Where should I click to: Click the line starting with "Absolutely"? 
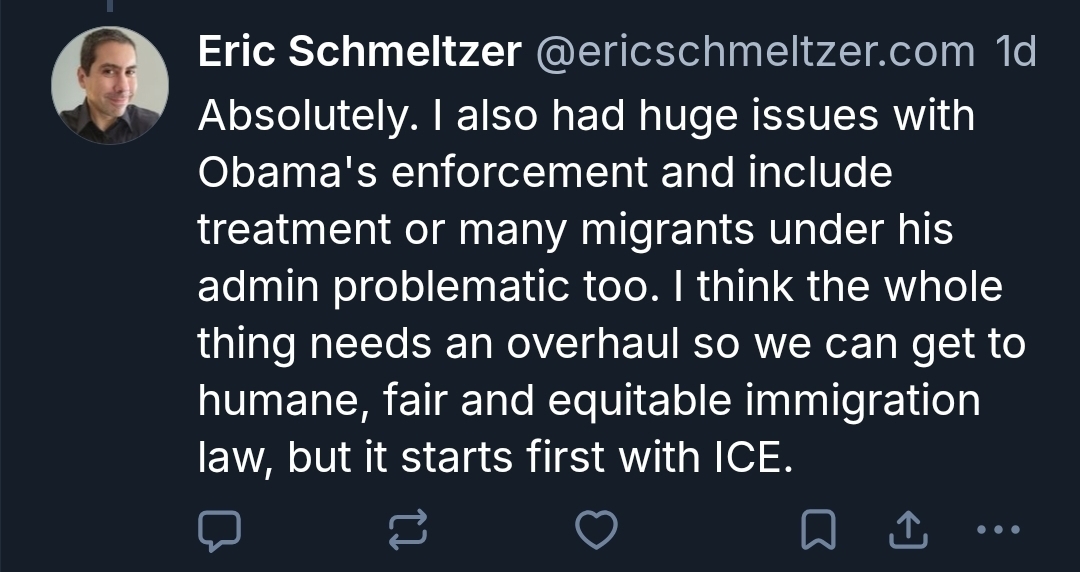pyautogui.click(x=586, y=115)
